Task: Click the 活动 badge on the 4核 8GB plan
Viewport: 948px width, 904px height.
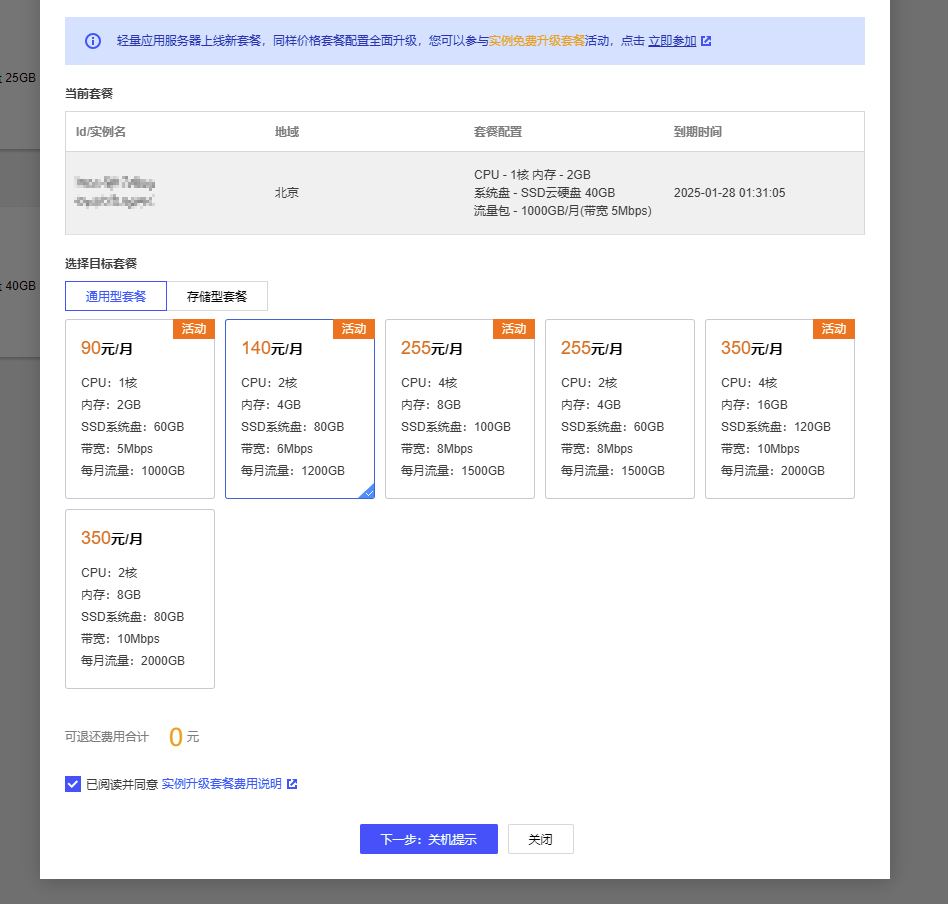Action: click(x=514, y=329)
